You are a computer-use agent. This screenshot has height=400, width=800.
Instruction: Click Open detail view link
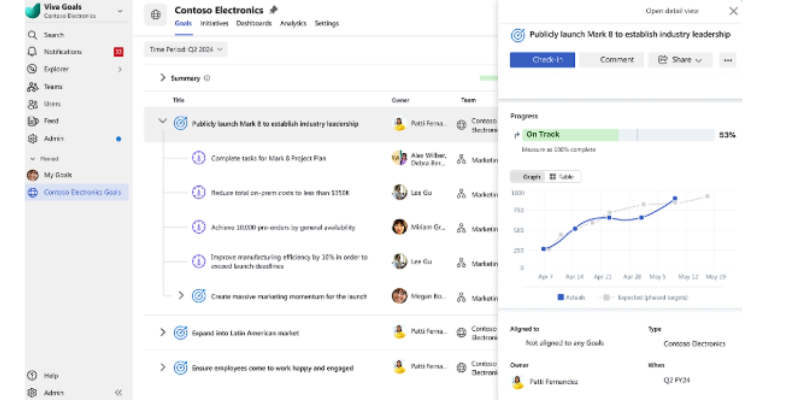click(672, 11)
